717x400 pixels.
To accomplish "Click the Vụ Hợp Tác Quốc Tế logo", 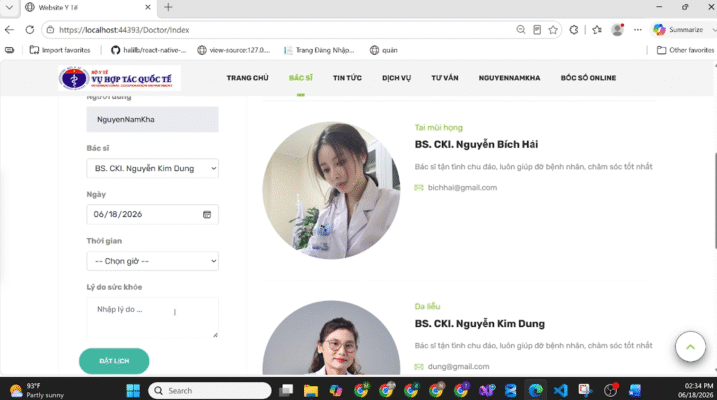I will (x=119, y=78).
